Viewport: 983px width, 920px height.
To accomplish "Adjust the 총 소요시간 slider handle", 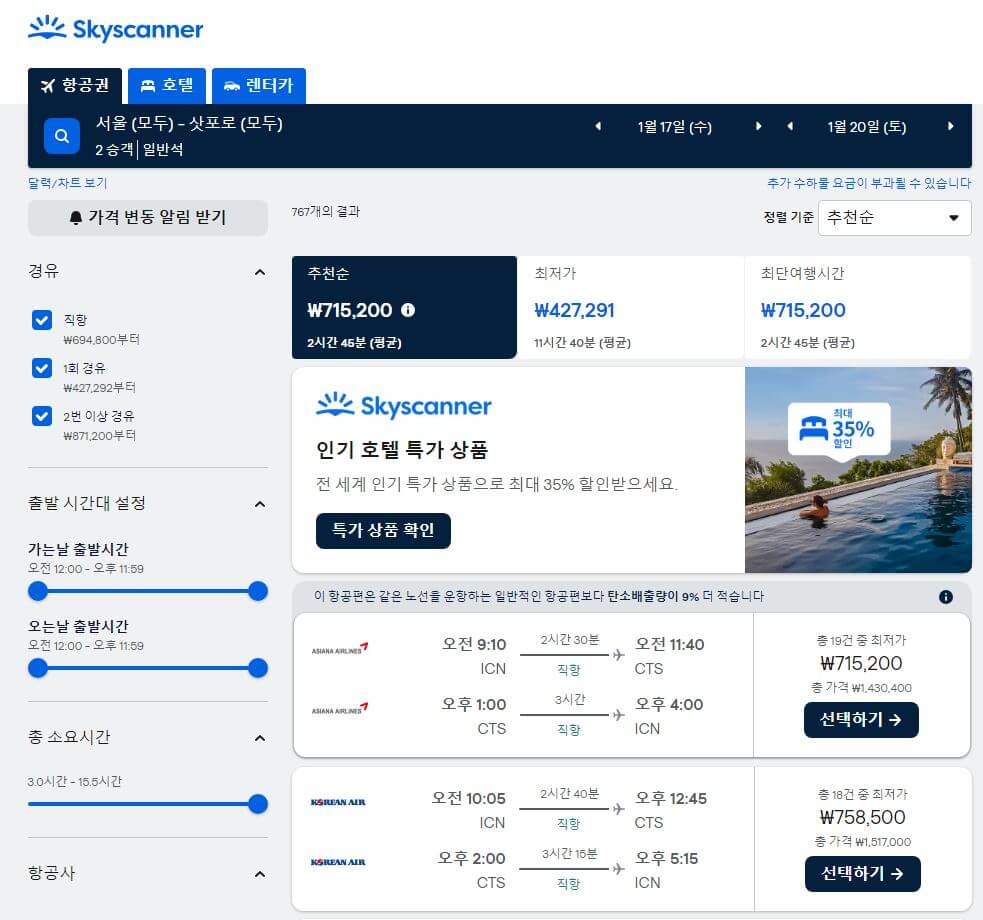I will click(257, 804).
